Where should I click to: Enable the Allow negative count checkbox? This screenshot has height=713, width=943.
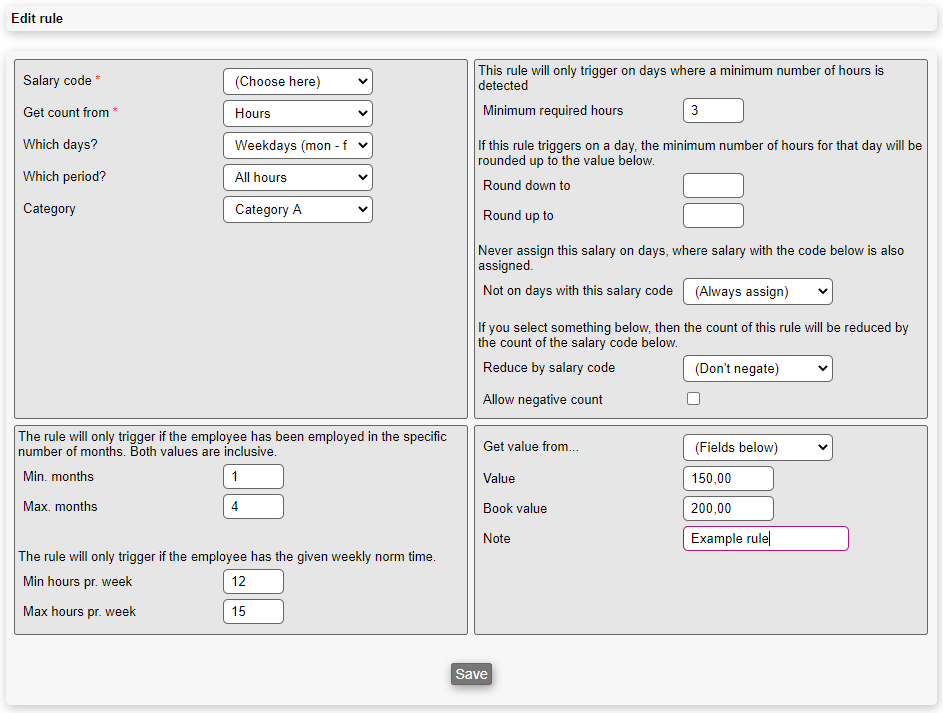[693, 399]
